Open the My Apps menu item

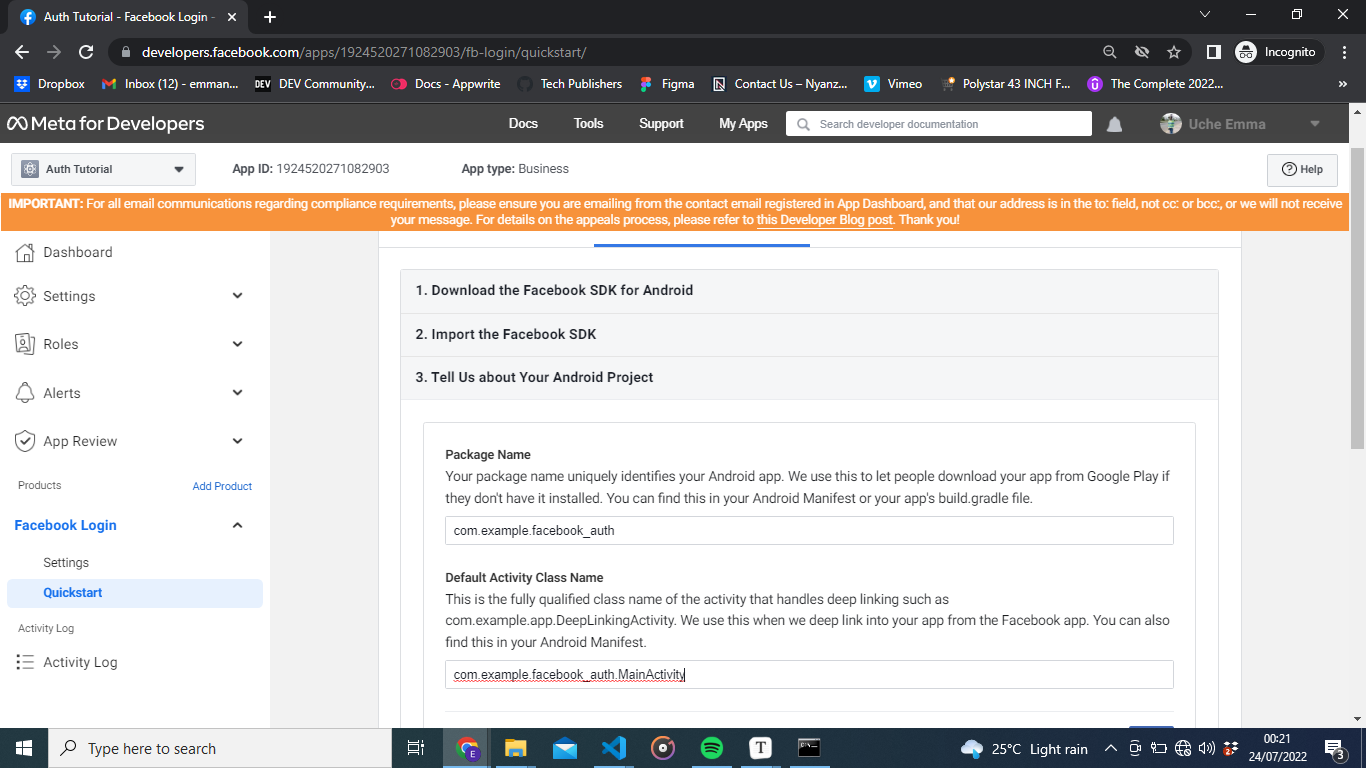pos(743,124)
